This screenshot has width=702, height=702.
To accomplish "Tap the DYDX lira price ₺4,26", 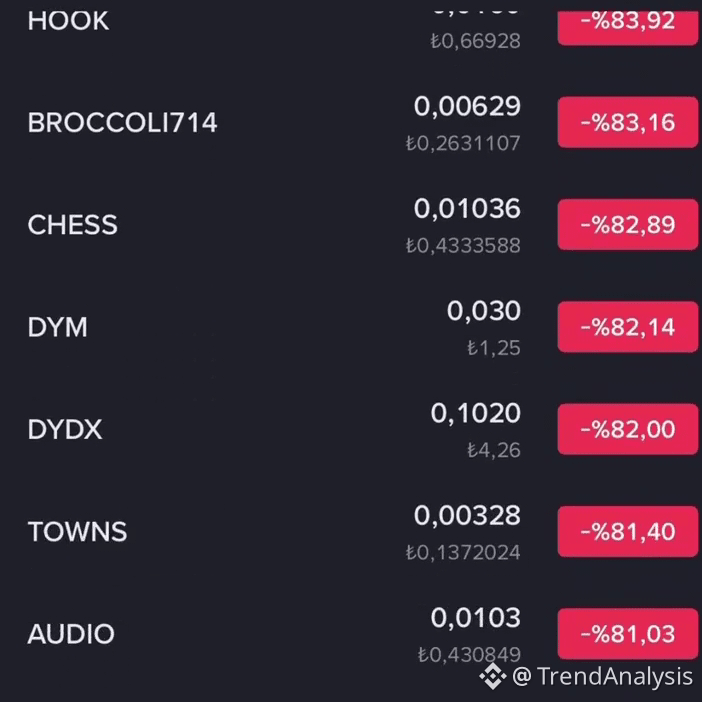I will tap(494, 450).
